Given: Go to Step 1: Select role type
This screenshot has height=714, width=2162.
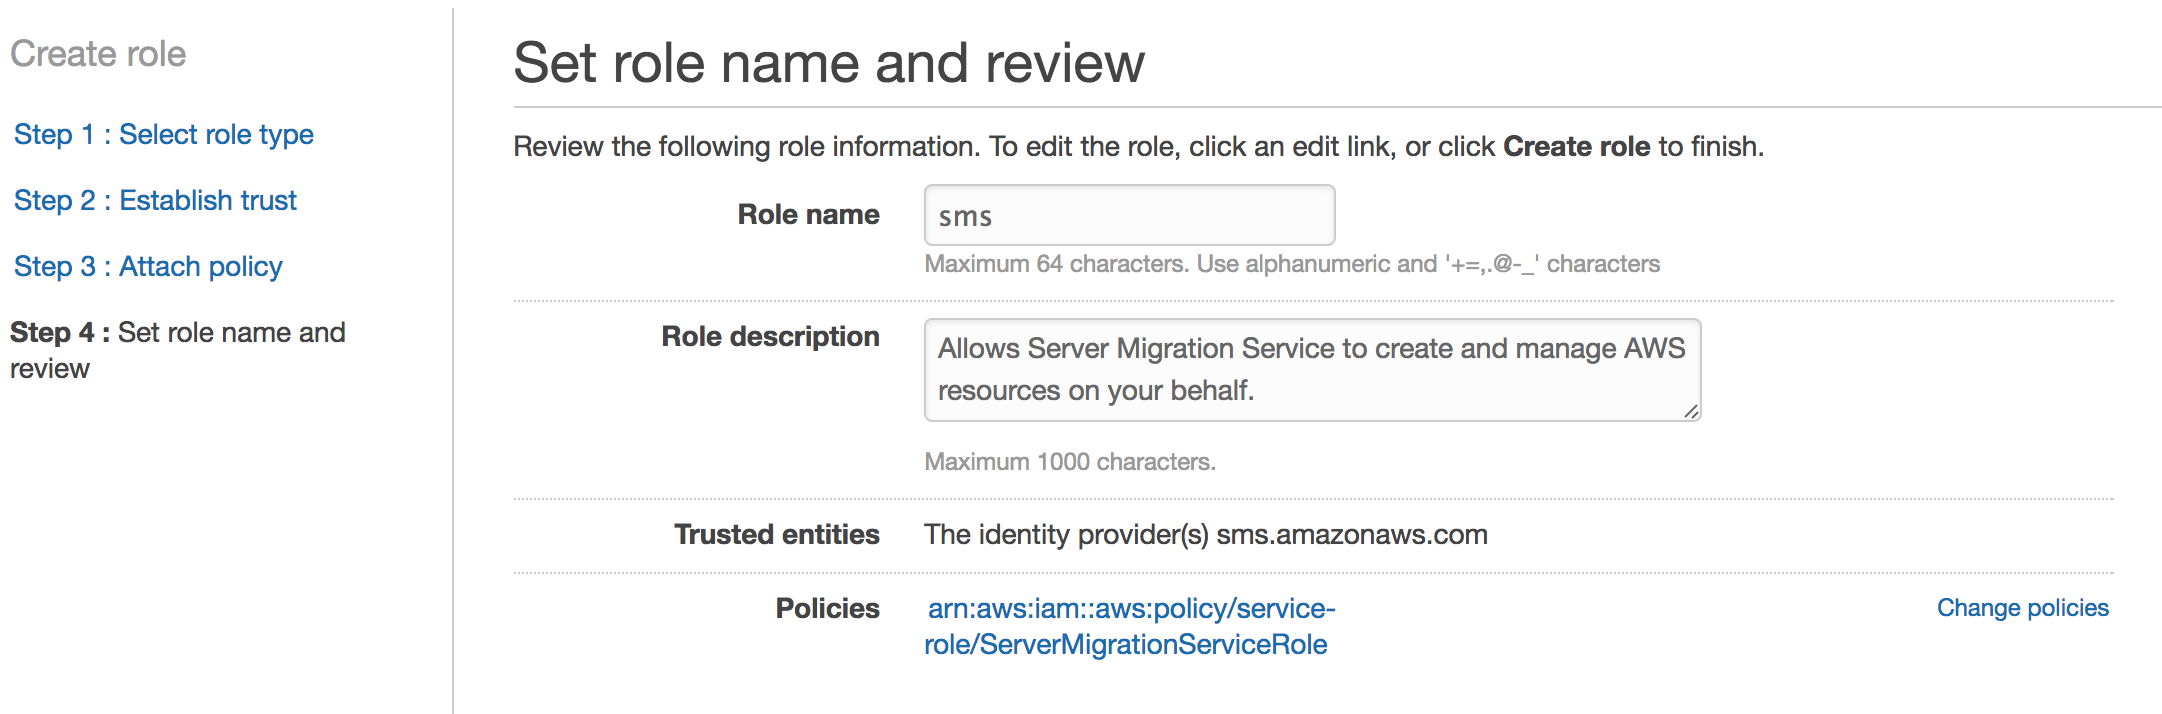Looking at the screenshot, I should [163, 134].
